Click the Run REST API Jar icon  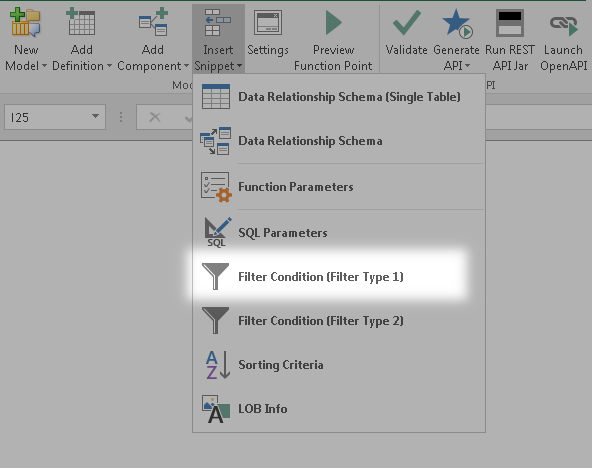[x=510, y=23]
